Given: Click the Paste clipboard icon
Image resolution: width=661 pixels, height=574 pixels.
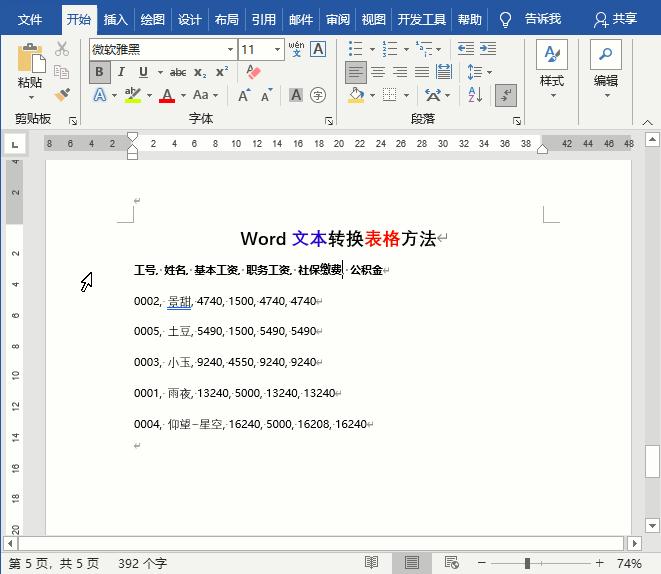Looking at the screenshot, I should pyautogui.click(x=31, y=58).
